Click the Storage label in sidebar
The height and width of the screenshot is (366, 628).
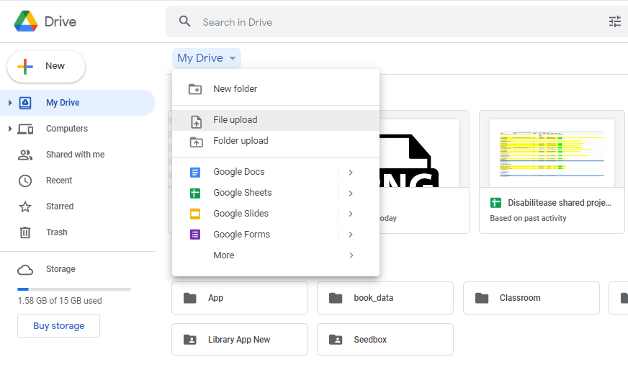pos(60,269)
